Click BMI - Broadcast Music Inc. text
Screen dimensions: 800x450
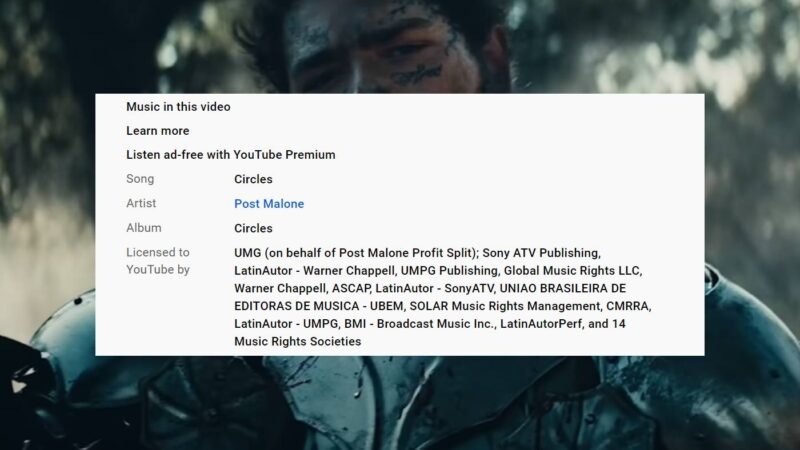click(418, 323)
